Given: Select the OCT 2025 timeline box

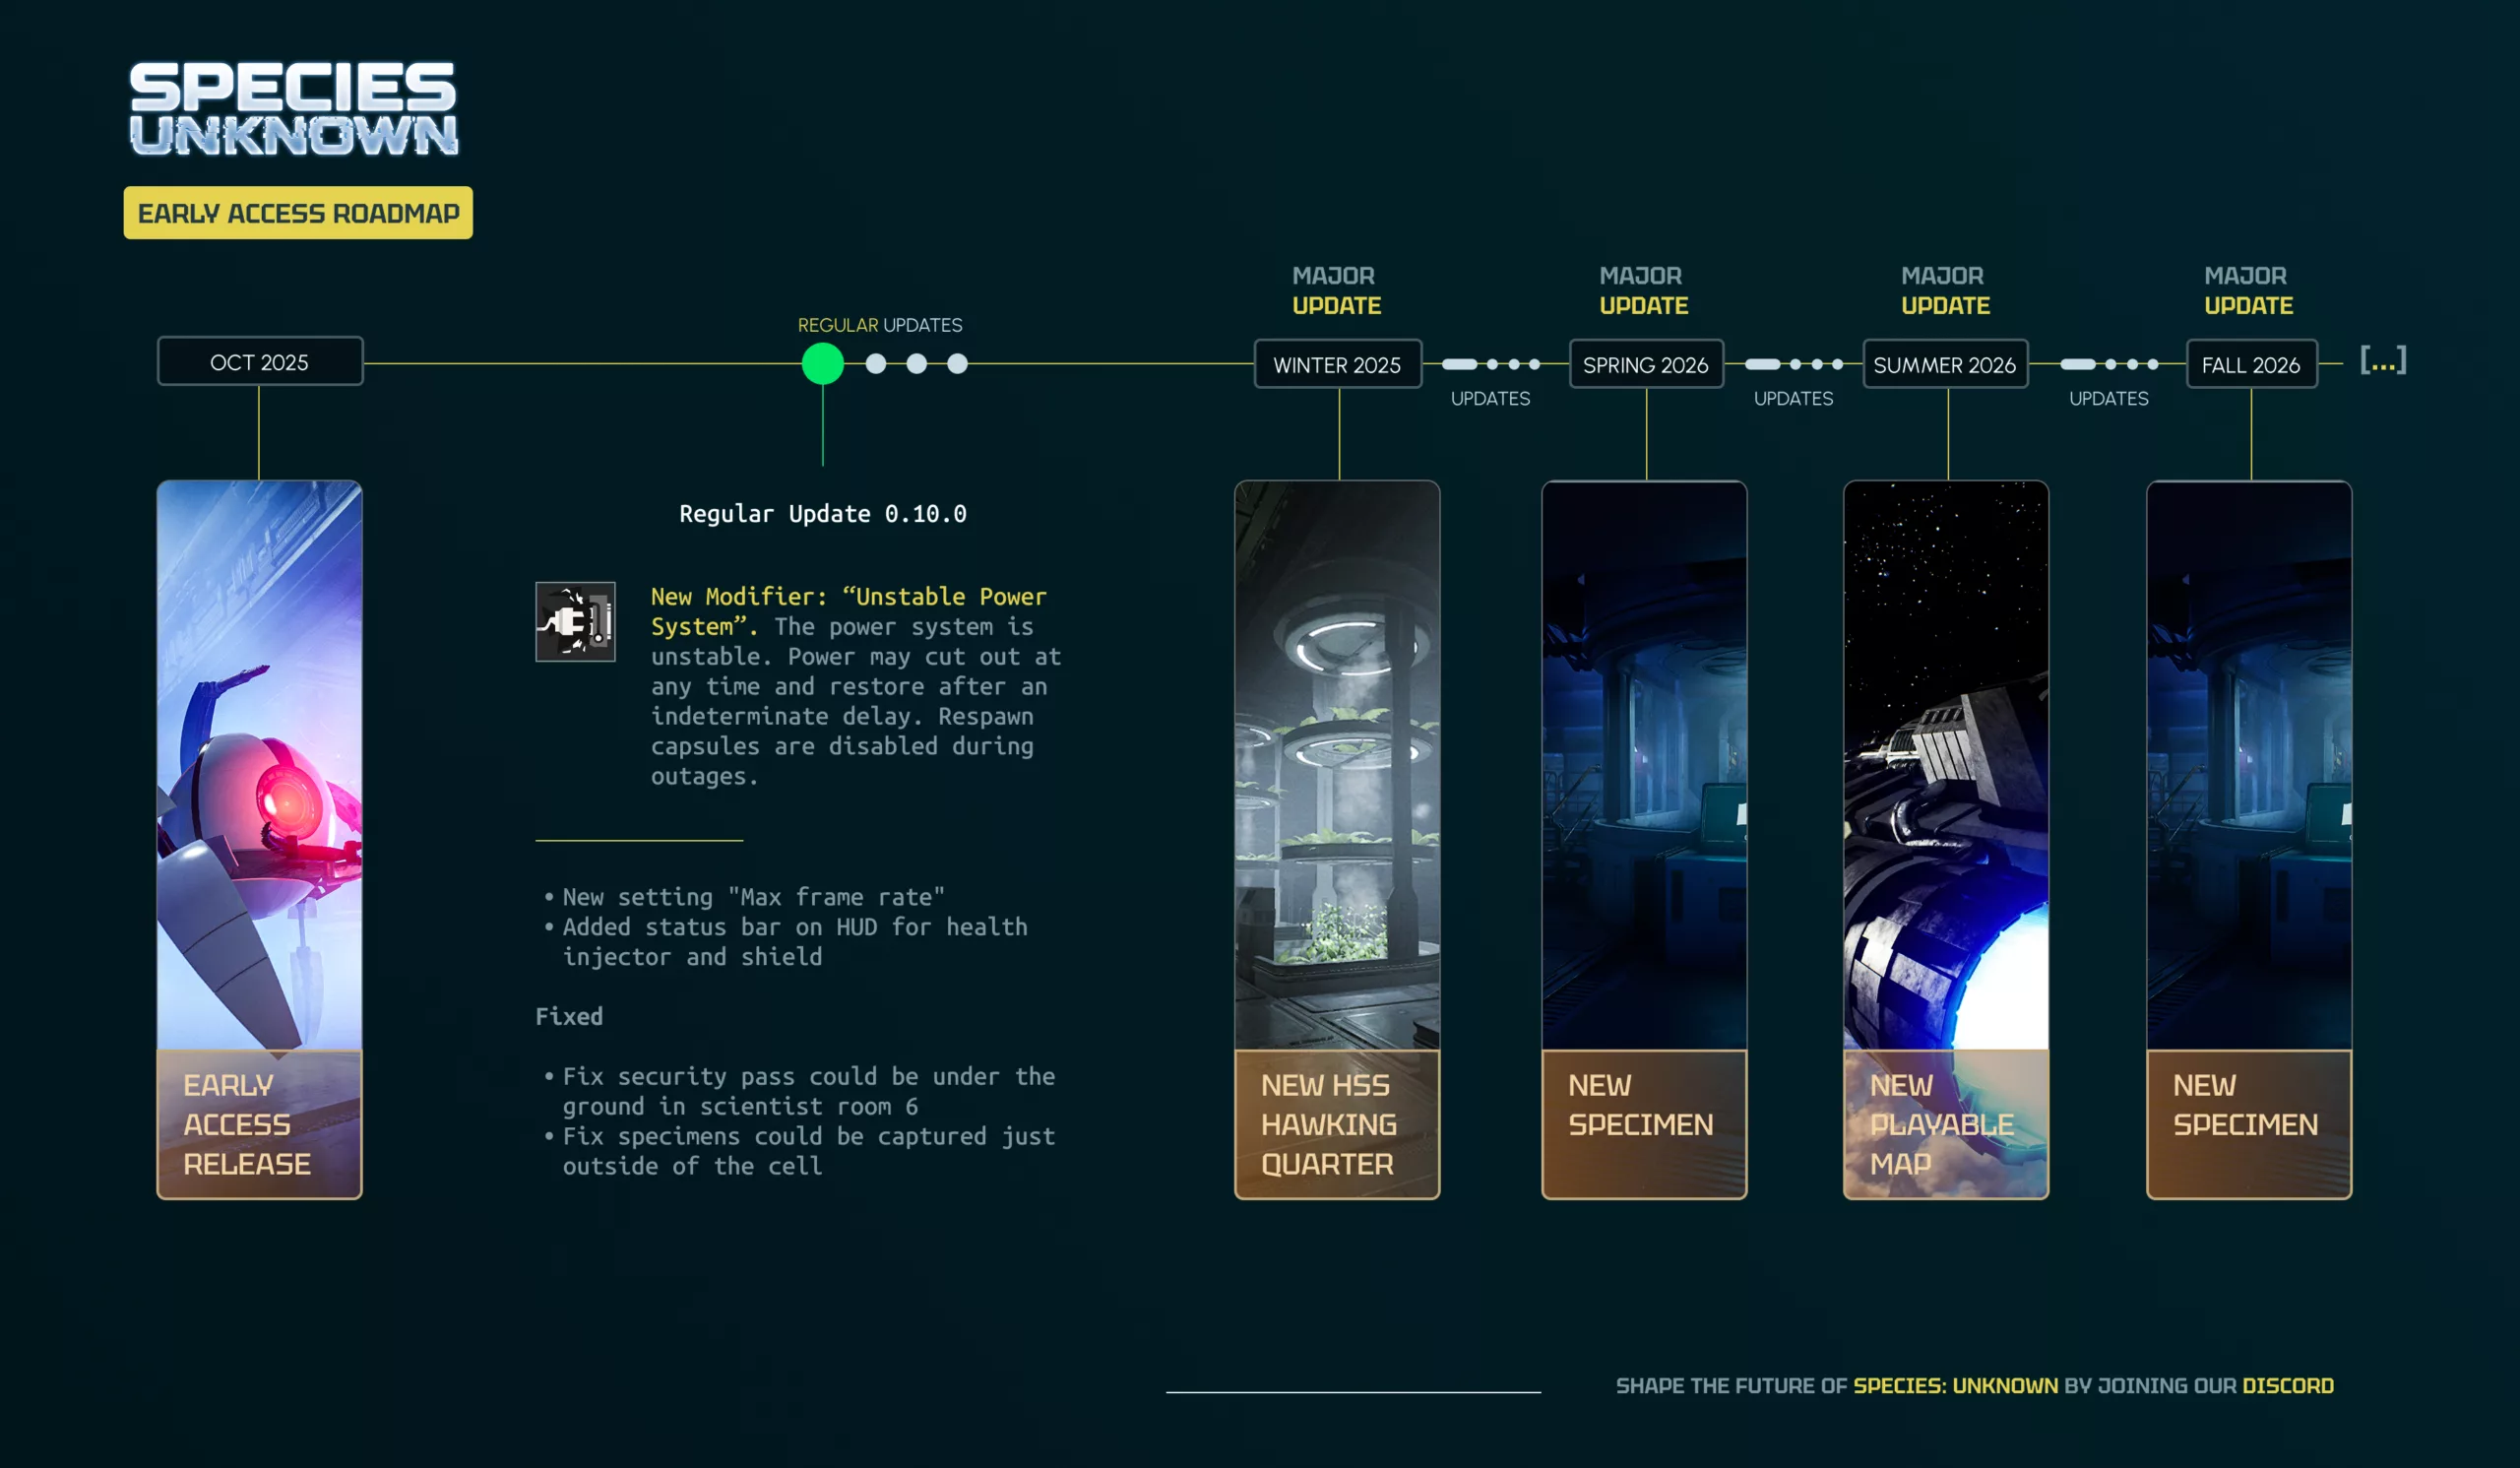Looking at the screenshot, I should coord(260,362).
